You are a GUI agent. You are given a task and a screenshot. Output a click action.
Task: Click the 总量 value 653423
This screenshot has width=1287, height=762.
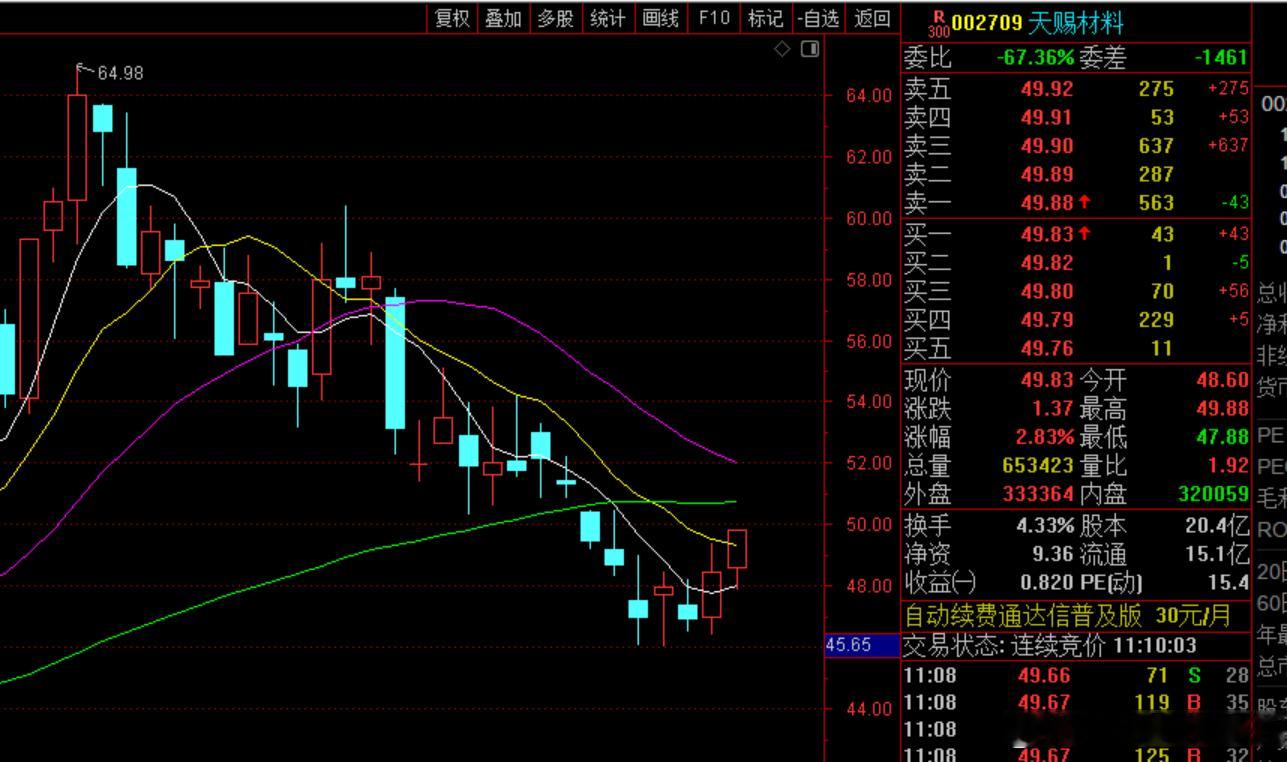tap(1037, 466)
